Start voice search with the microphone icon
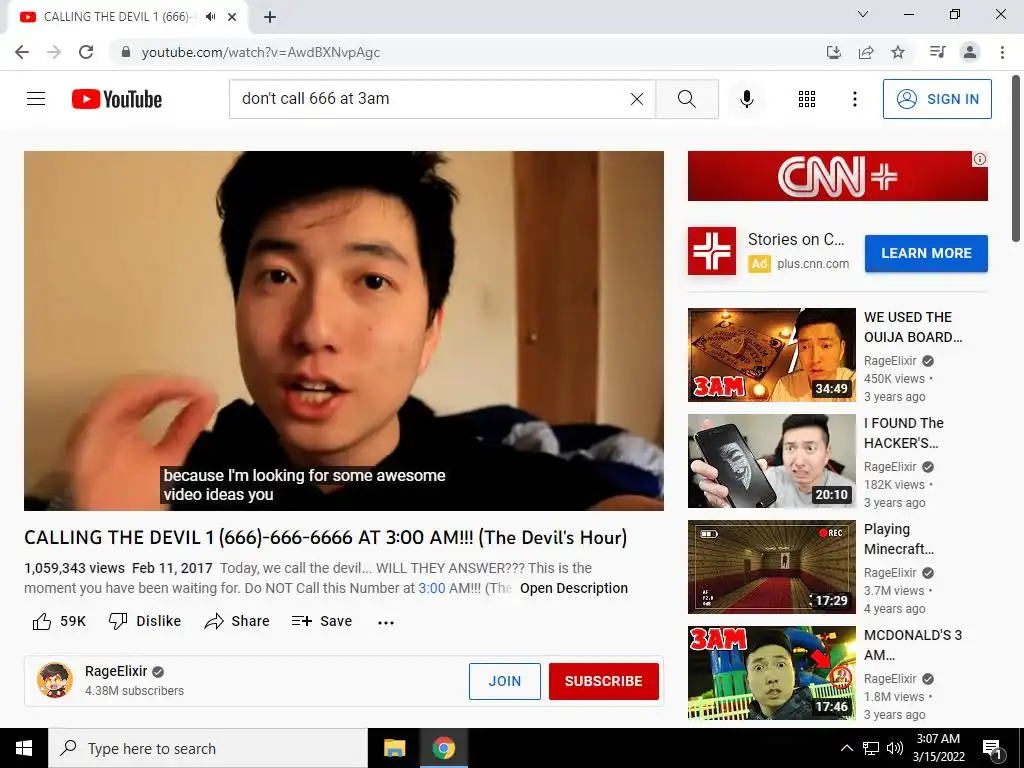The width and height of the screenshot is (1024, 768). point(747,99)
